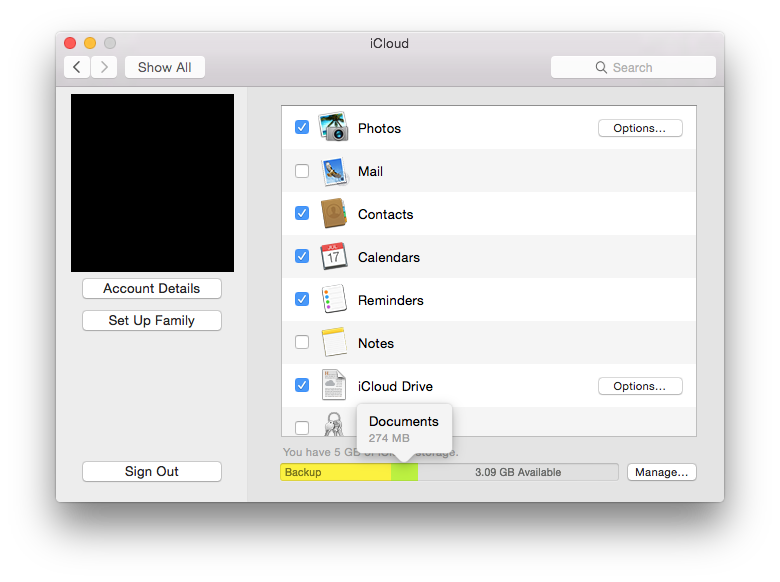Minimize the iCloud preferences window

[x=90, y=43]
